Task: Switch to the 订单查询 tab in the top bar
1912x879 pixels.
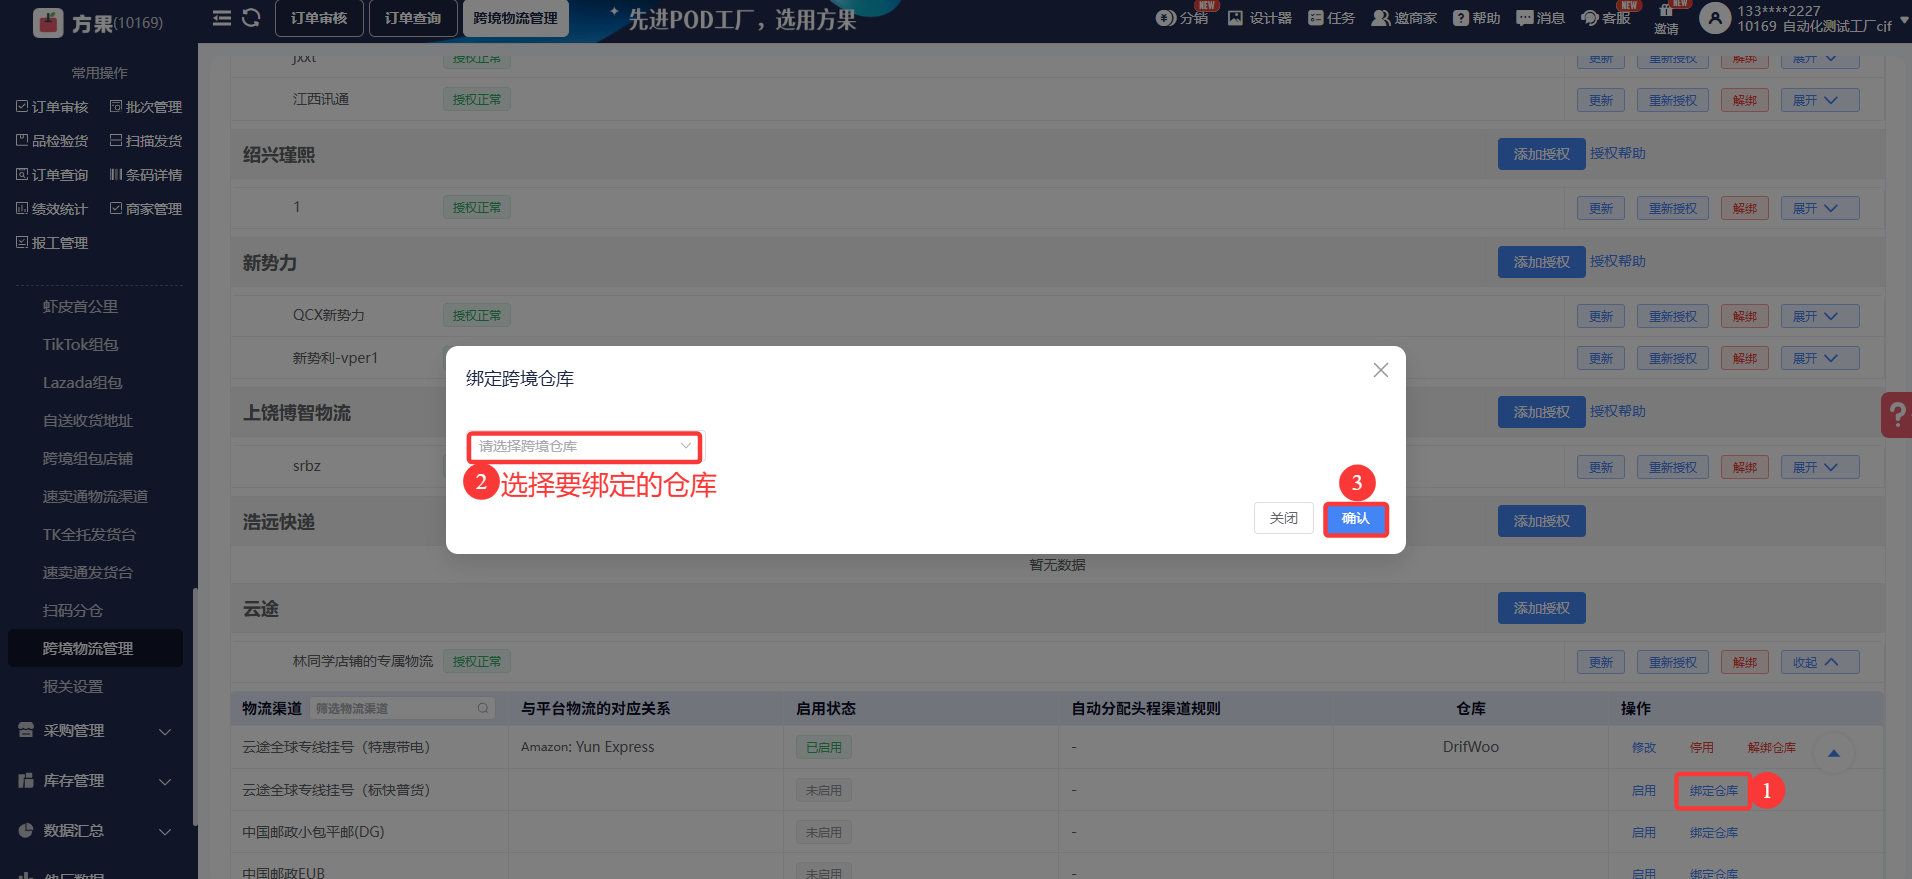Action: click(413, 18)
